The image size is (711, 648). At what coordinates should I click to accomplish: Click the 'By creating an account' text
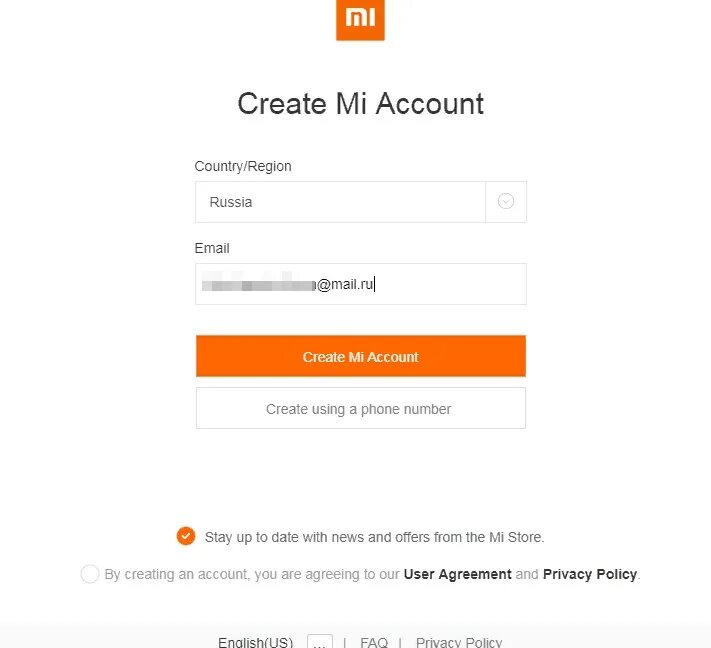click(250, 574)
